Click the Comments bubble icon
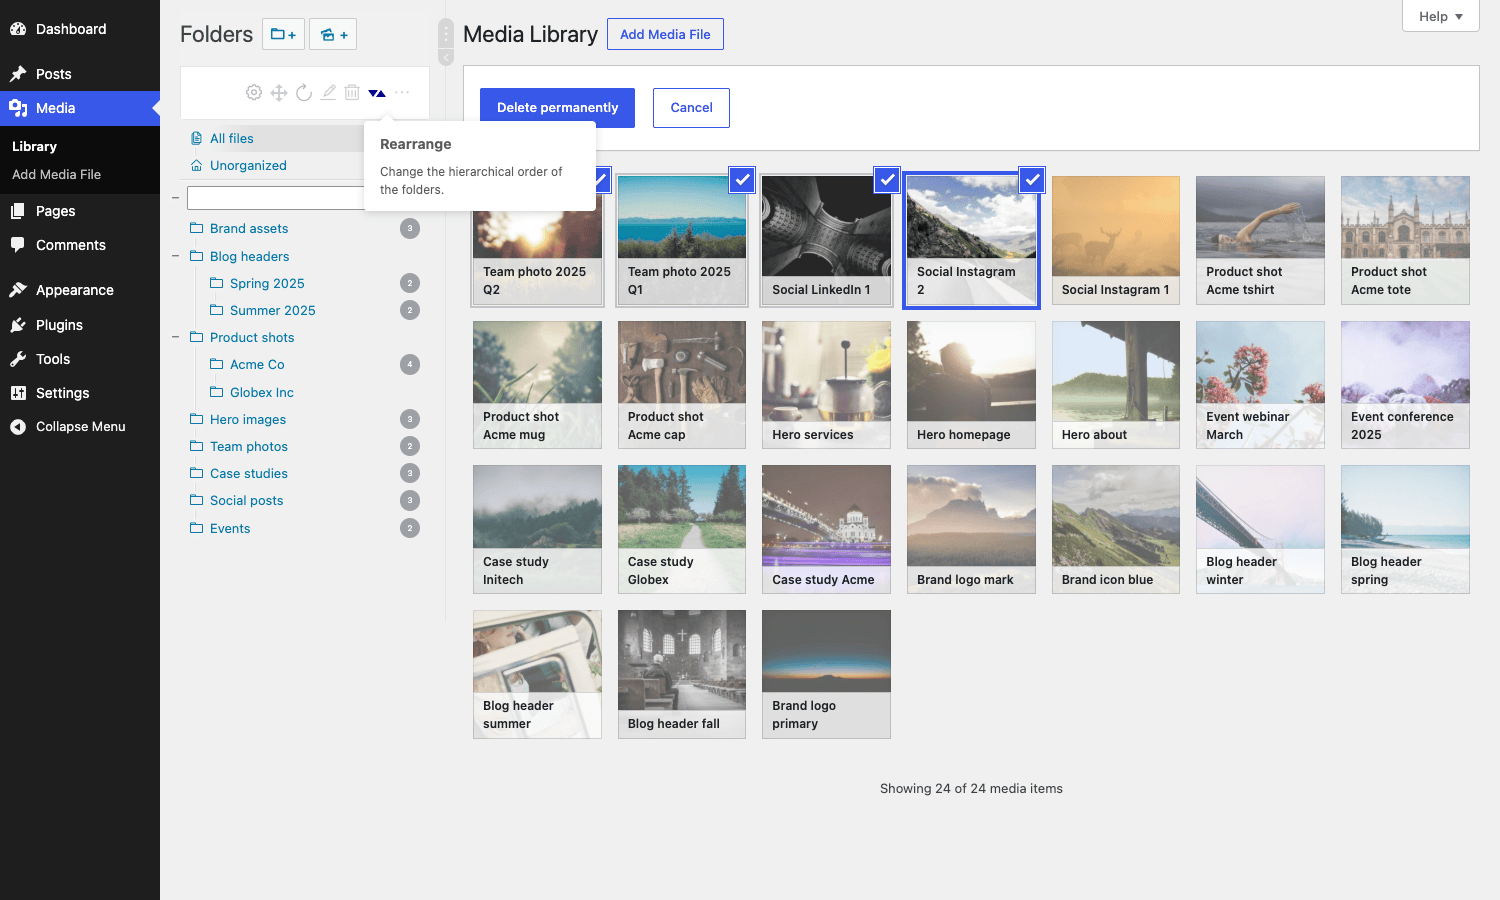This screenshot has height=900, width=1500. tap(18, 245)
